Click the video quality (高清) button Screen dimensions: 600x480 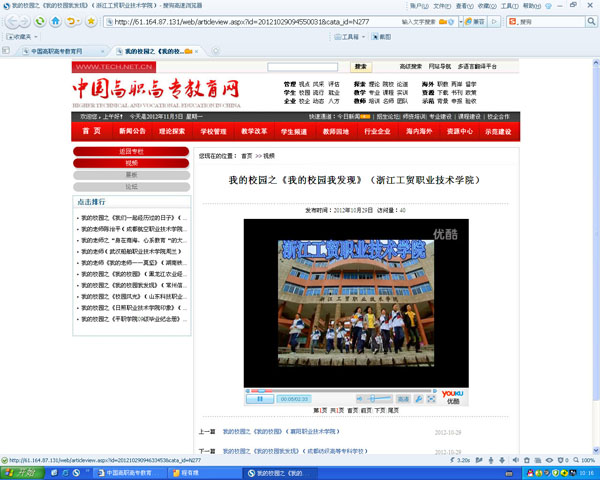(403, 399)
